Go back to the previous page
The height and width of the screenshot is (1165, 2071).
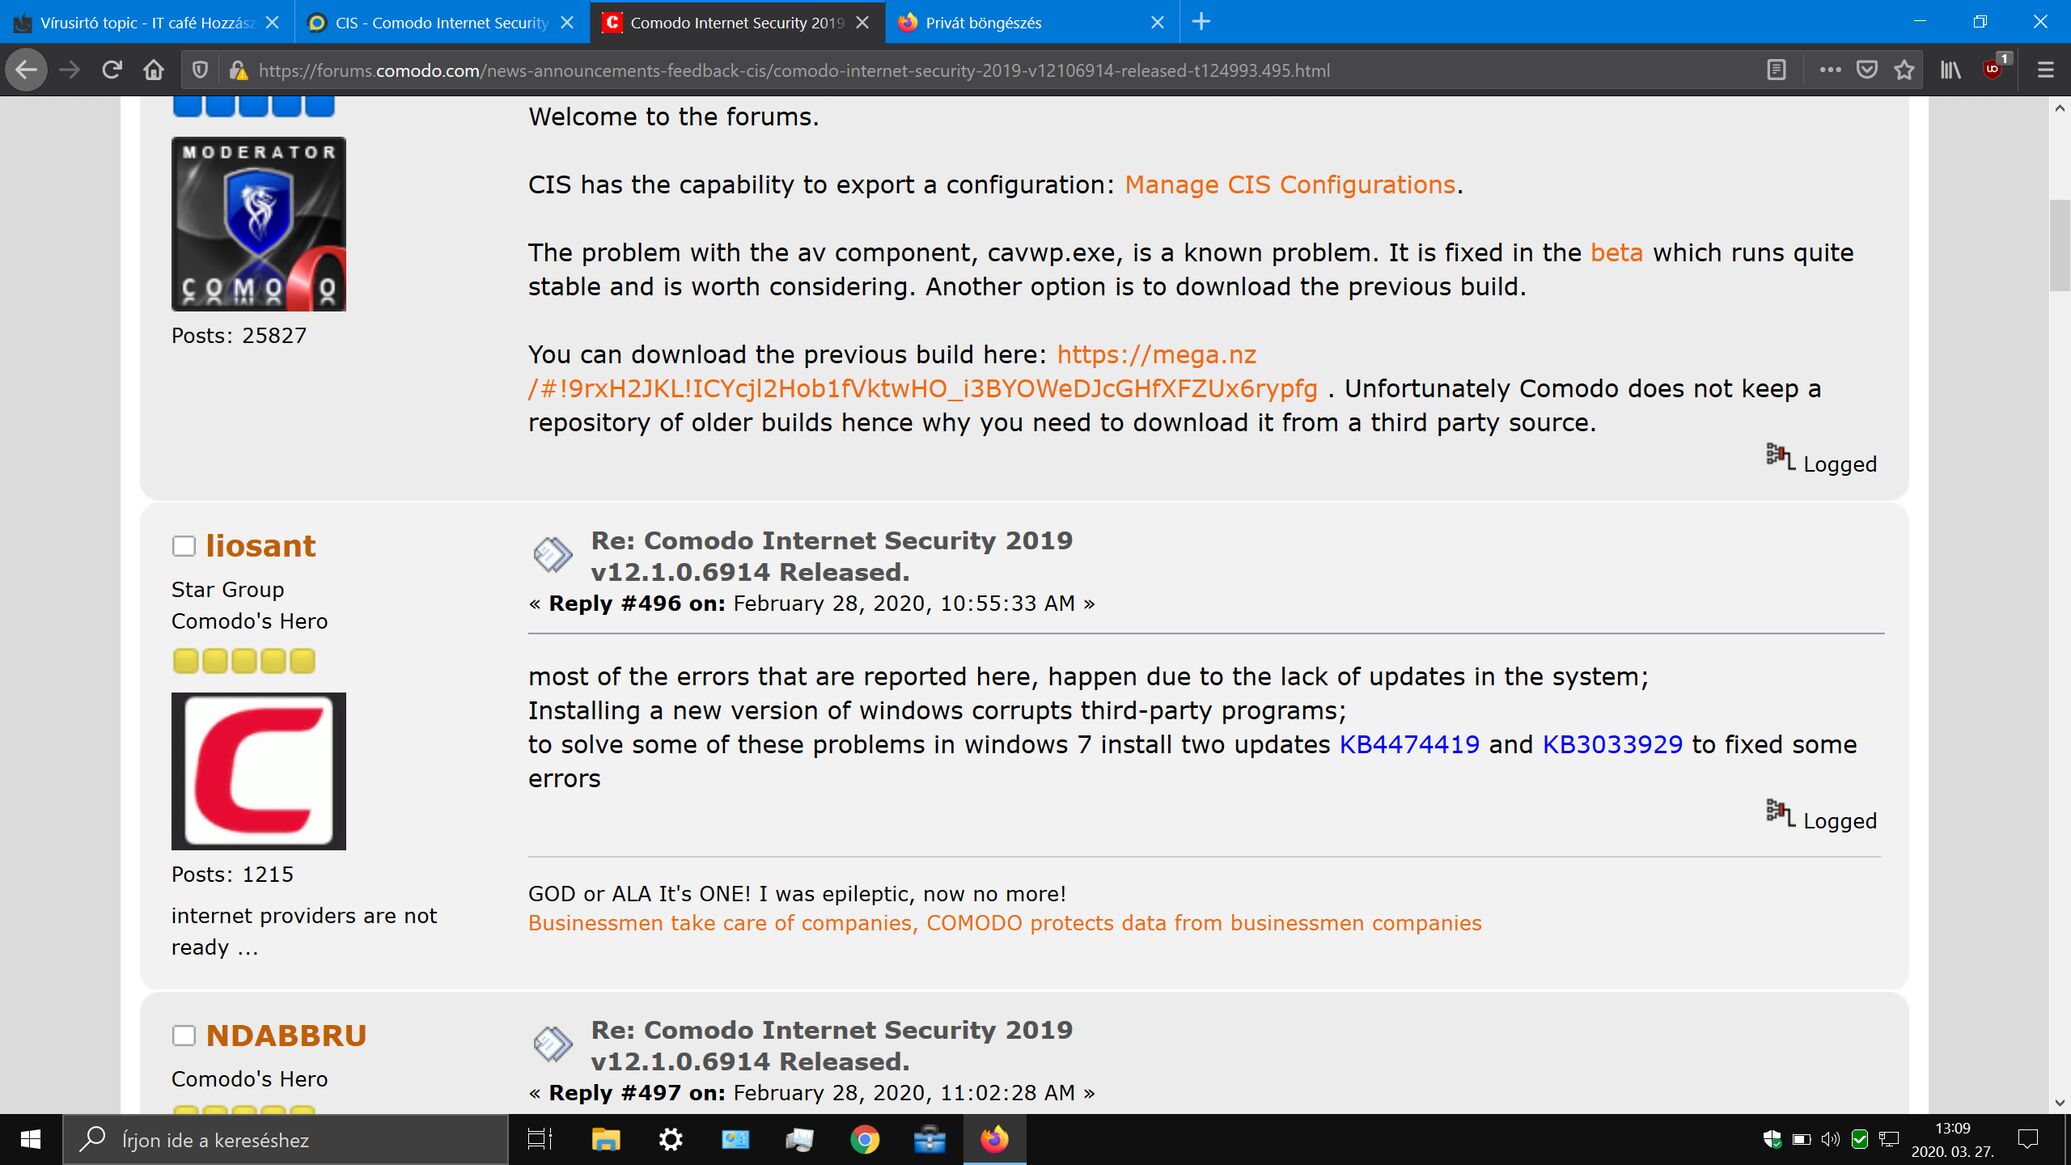pyautogui.click(x=26, y=70)
